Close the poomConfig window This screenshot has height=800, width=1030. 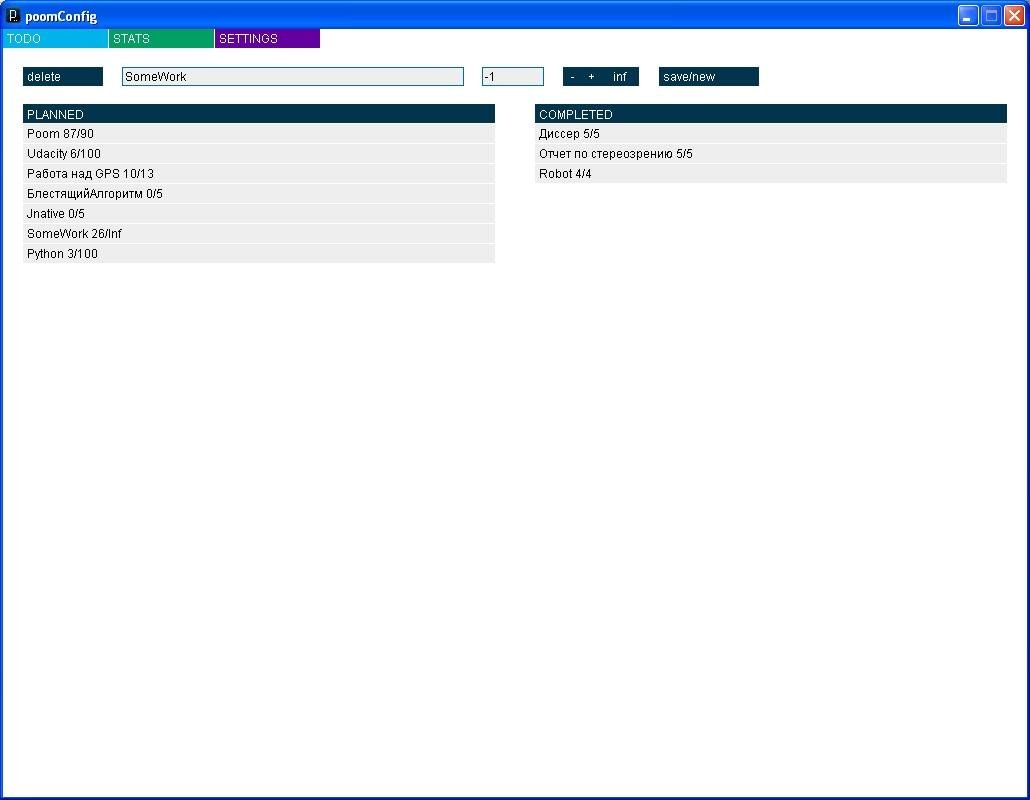click(1014, 16)
